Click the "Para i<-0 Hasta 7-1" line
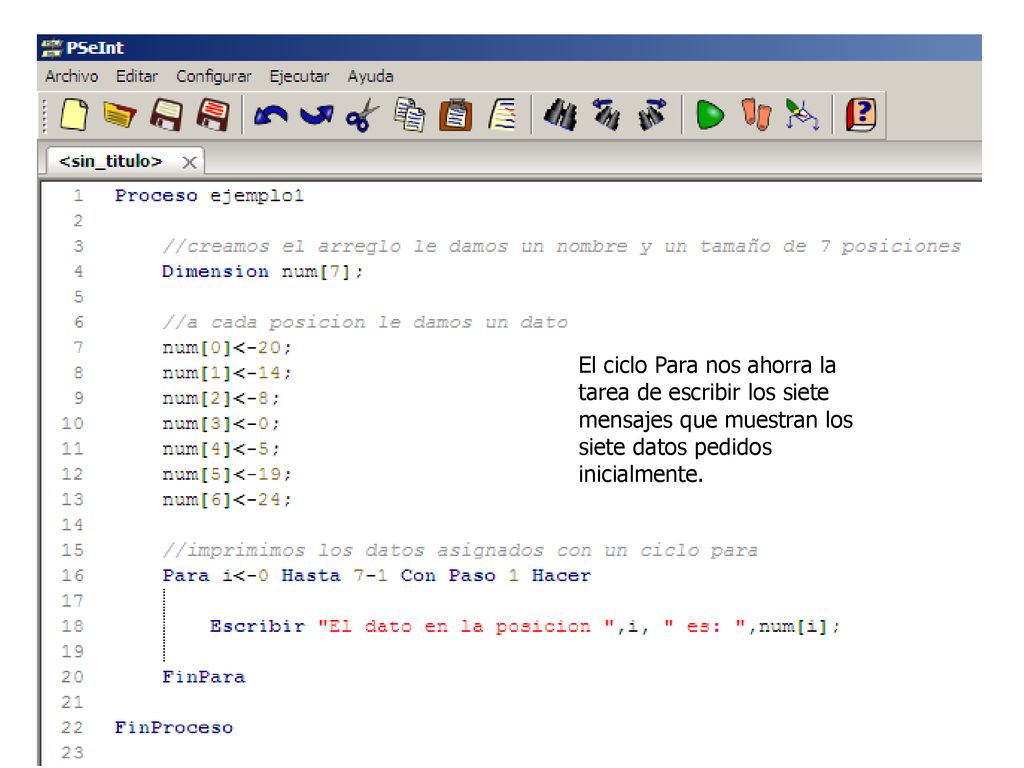Viewport: 1024px width, 768px height. [376, 576]
